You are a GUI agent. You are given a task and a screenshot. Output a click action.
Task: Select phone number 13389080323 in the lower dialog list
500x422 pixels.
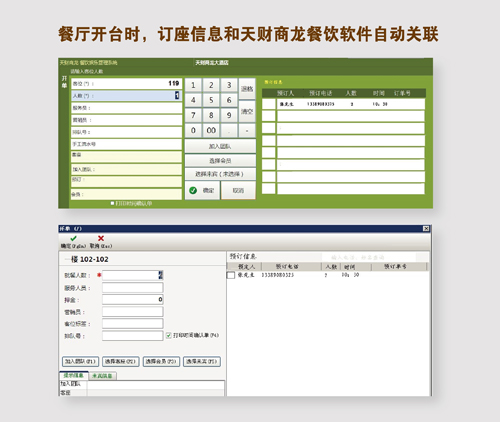[x=278, y=275]
